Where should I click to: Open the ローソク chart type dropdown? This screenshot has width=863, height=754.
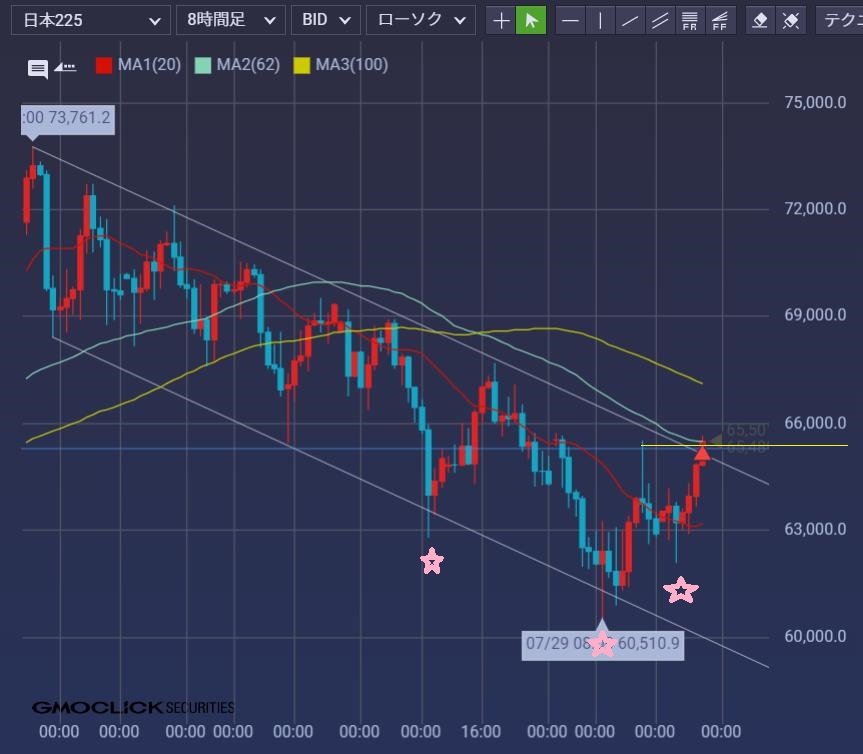click(x=421, y=20)
